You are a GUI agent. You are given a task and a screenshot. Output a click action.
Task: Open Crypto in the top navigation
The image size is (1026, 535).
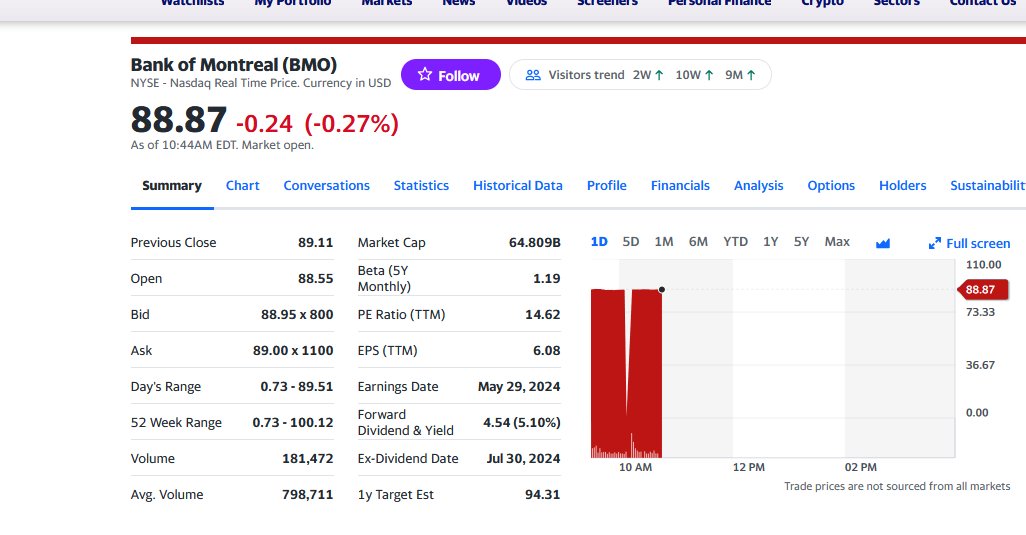pos(823,3)
